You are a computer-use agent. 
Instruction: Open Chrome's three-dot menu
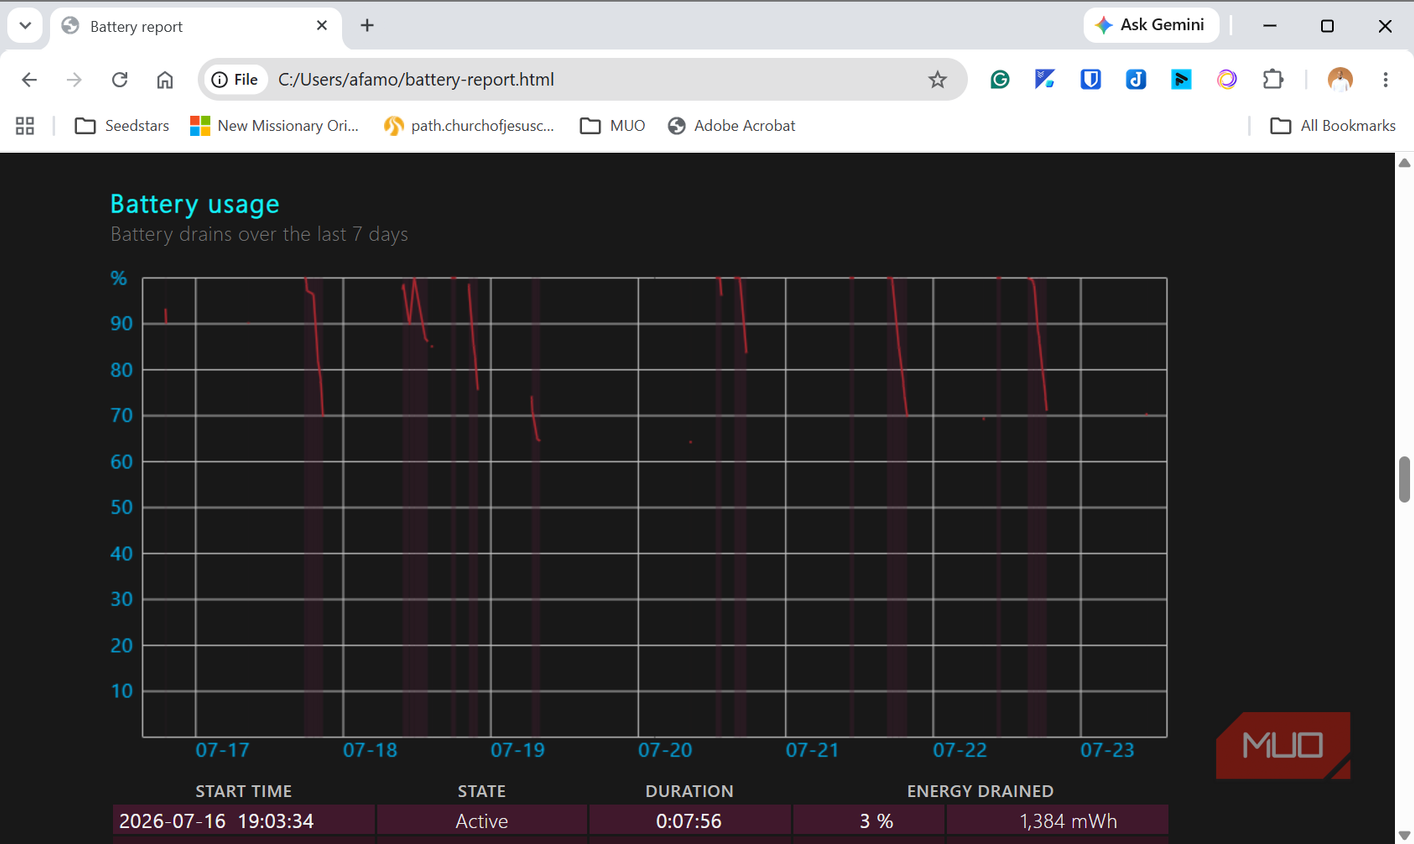(1385, 80)
